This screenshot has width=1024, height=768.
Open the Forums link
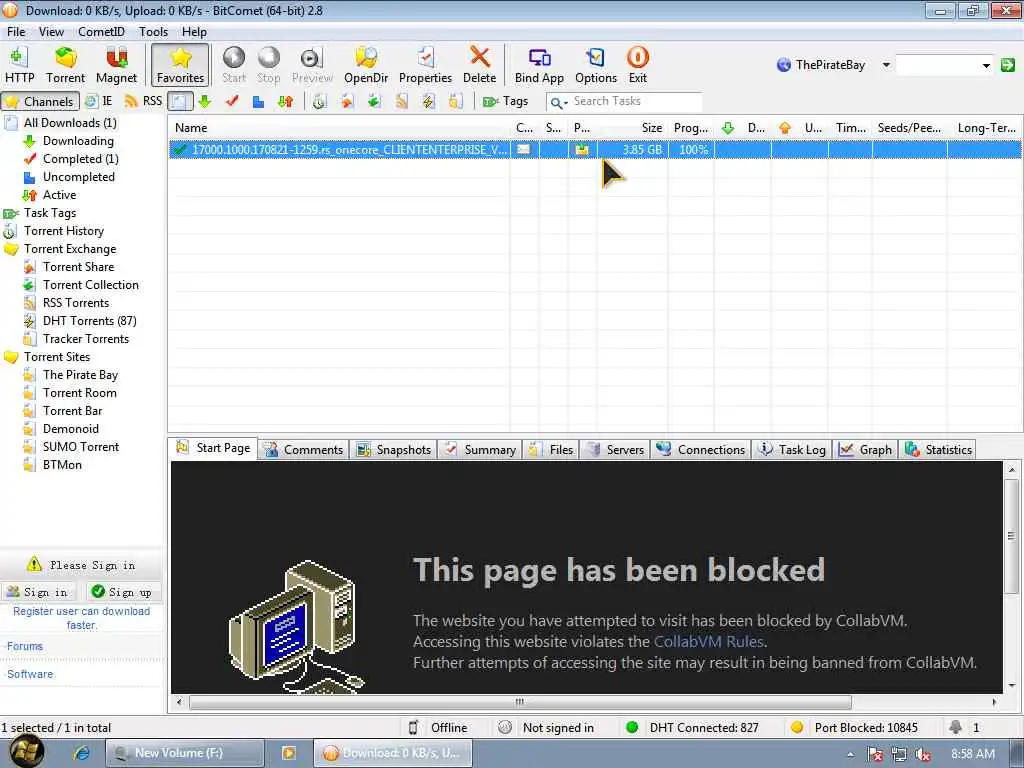[x=25, y=647]
